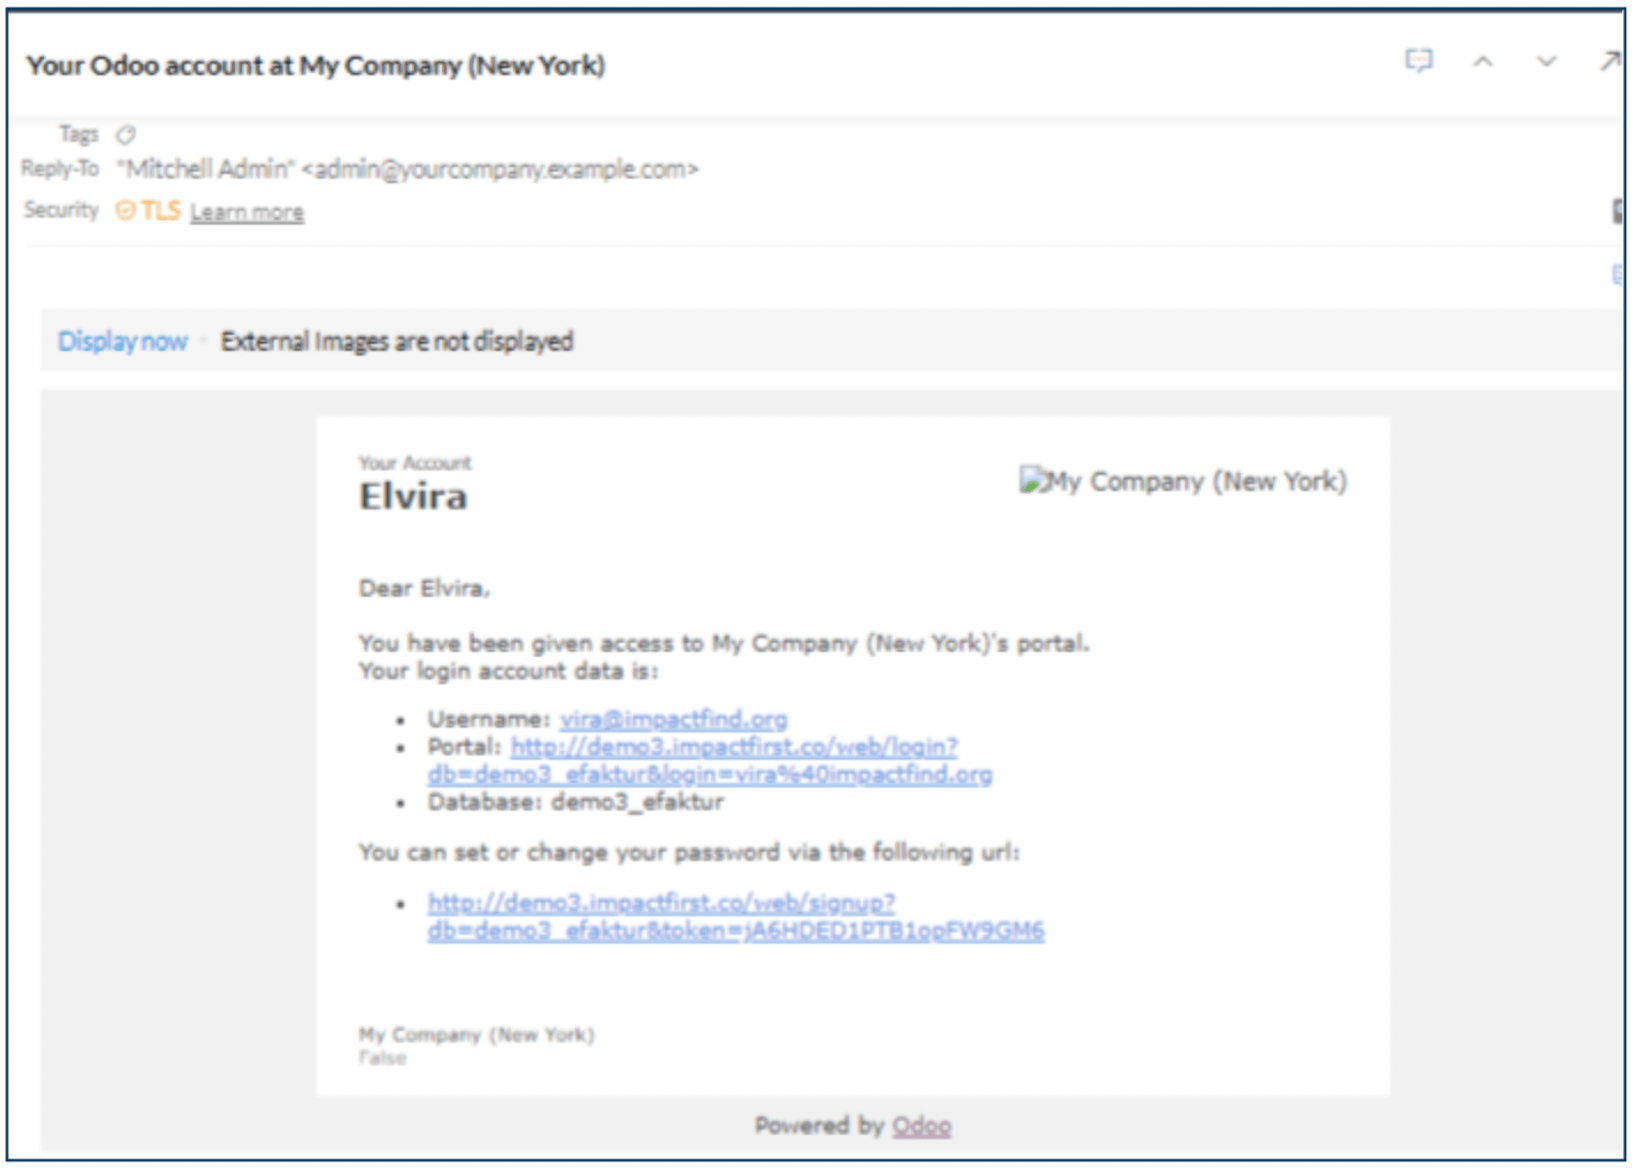Follow the Odoo link in the footer
Screen dimensions: 1640x1172
[921, 1126]
